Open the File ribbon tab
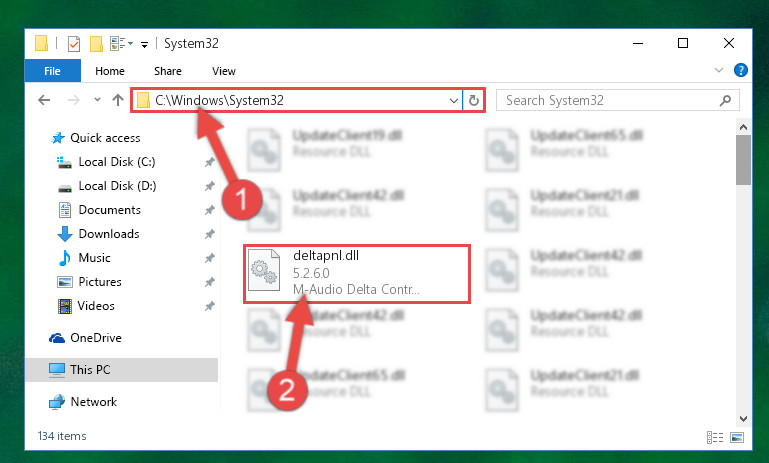Screen dimensions: 769x463 tap(52, 71)
